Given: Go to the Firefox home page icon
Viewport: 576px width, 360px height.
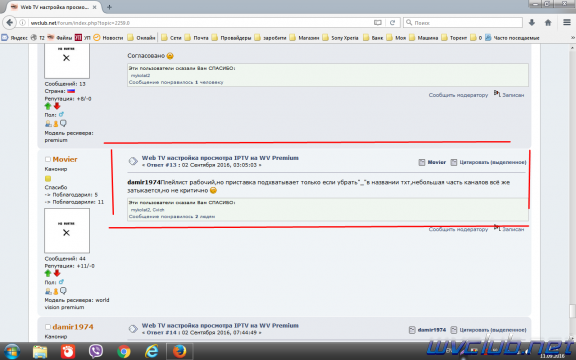Looking at the screenshot, I should [548, 23].
